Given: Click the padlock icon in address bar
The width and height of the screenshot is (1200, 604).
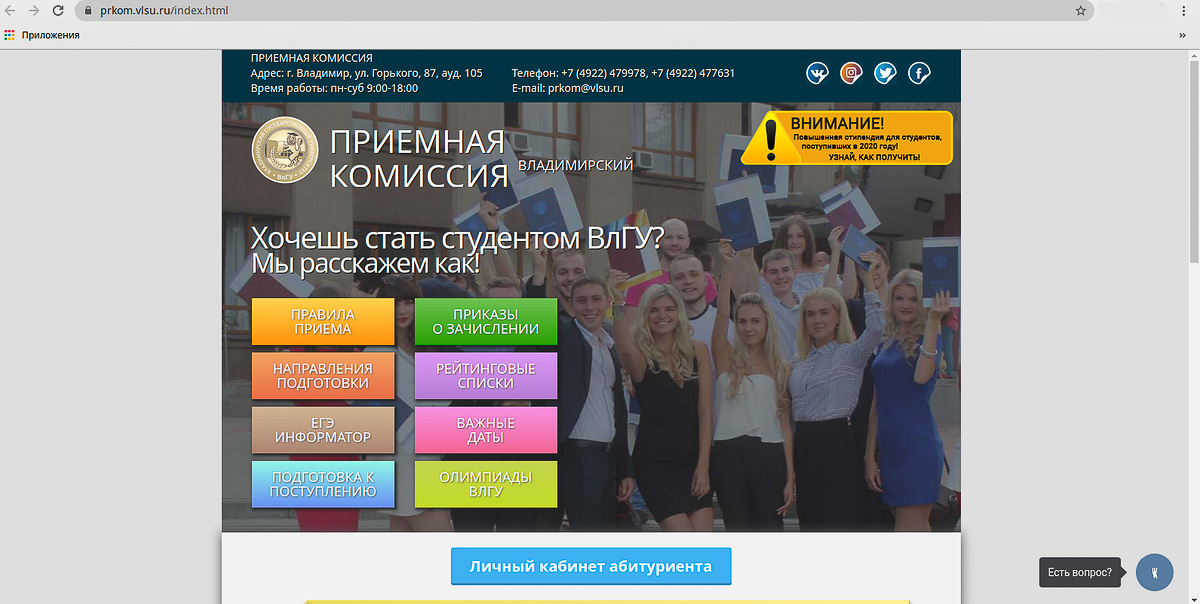Looking at the screenshot, I should (x=88, y=10).
